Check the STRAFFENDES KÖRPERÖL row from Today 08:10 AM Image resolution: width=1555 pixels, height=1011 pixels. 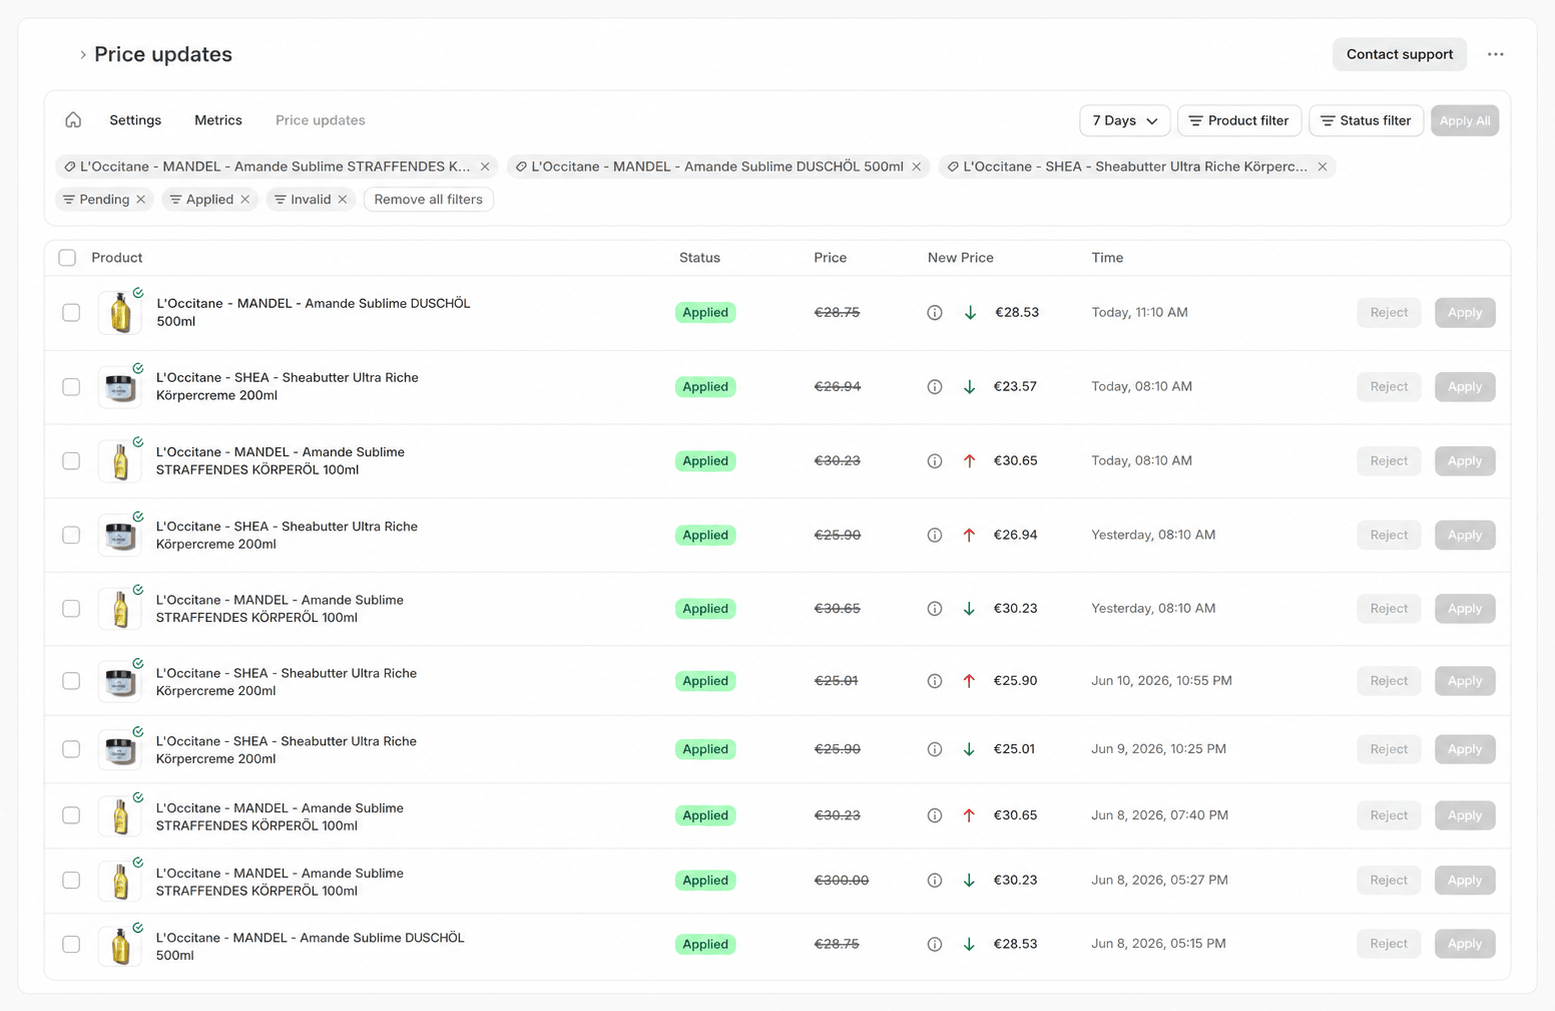click(71, 461)
